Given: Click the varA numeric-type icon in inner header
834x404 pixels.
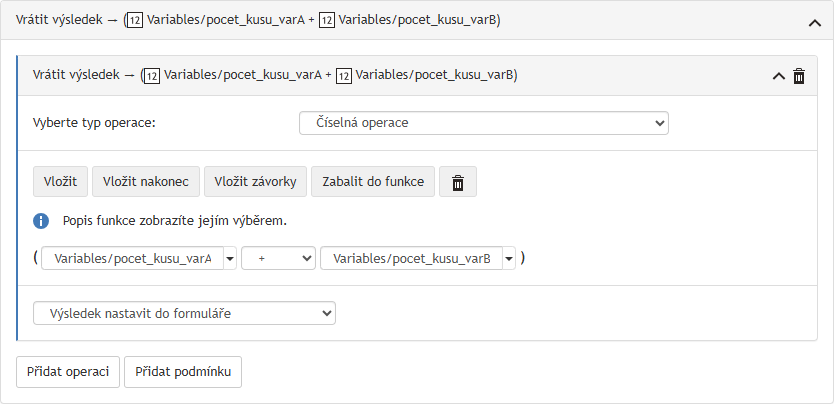Looking at the screenshot, I should tap(152, 76).
